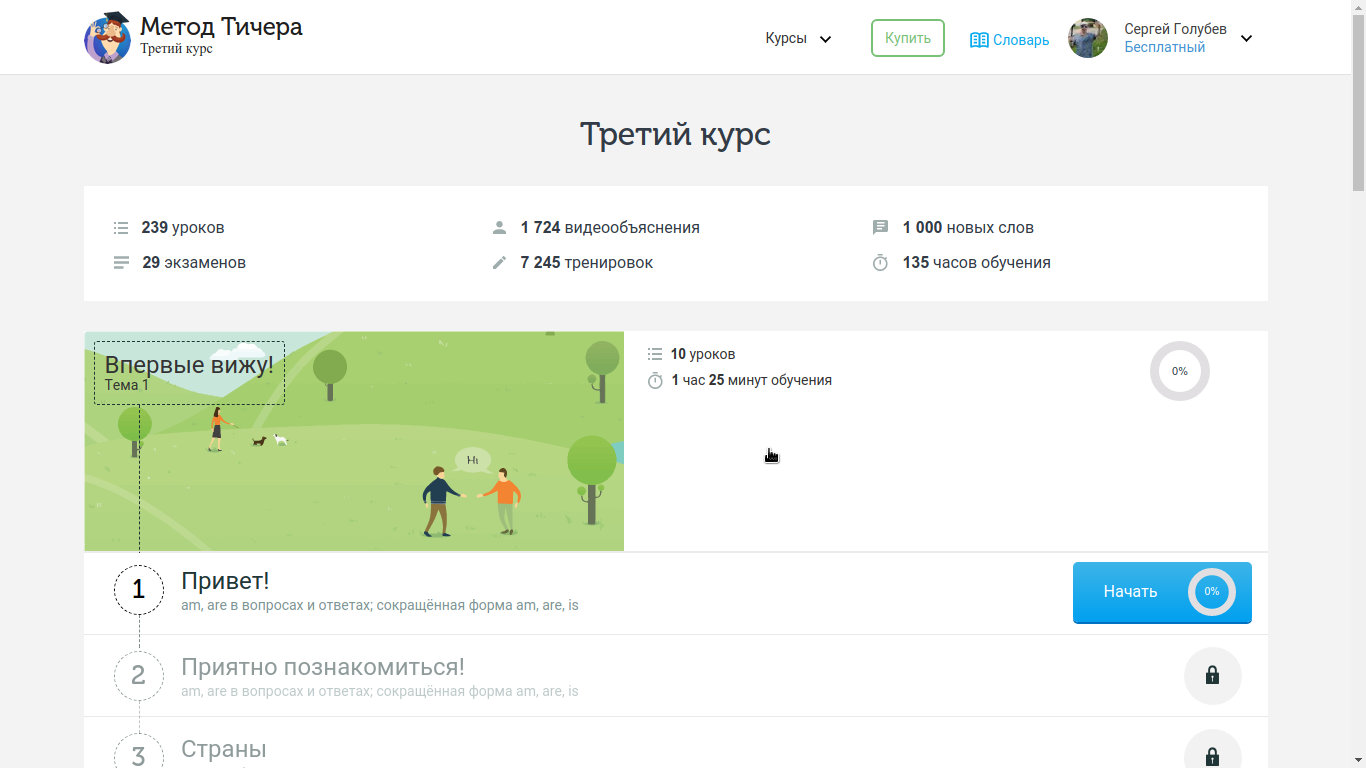Click the lessons list icon beside 239 уроков
Screen dimensions: 1366x768
pyautogui.click(x=121, y=228)
